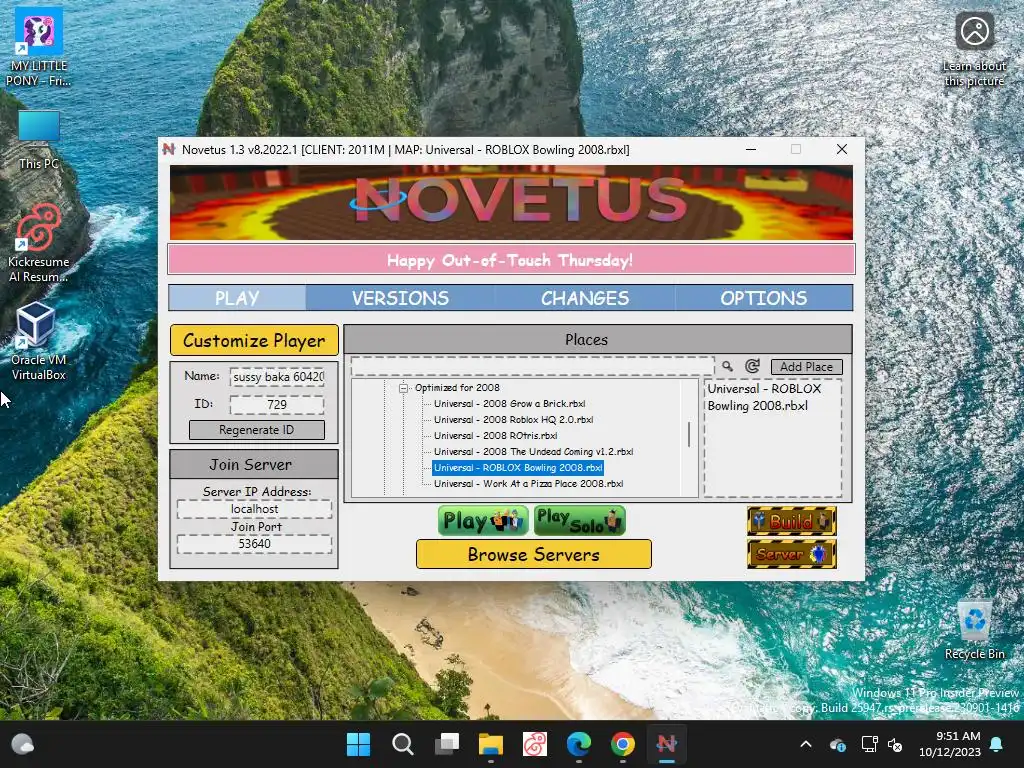This screenshot has height=768, width=1024.
Task: Select Universal - 2008 The Undead Coming v1.2.rbxl
Action: (x=534, y=451)
